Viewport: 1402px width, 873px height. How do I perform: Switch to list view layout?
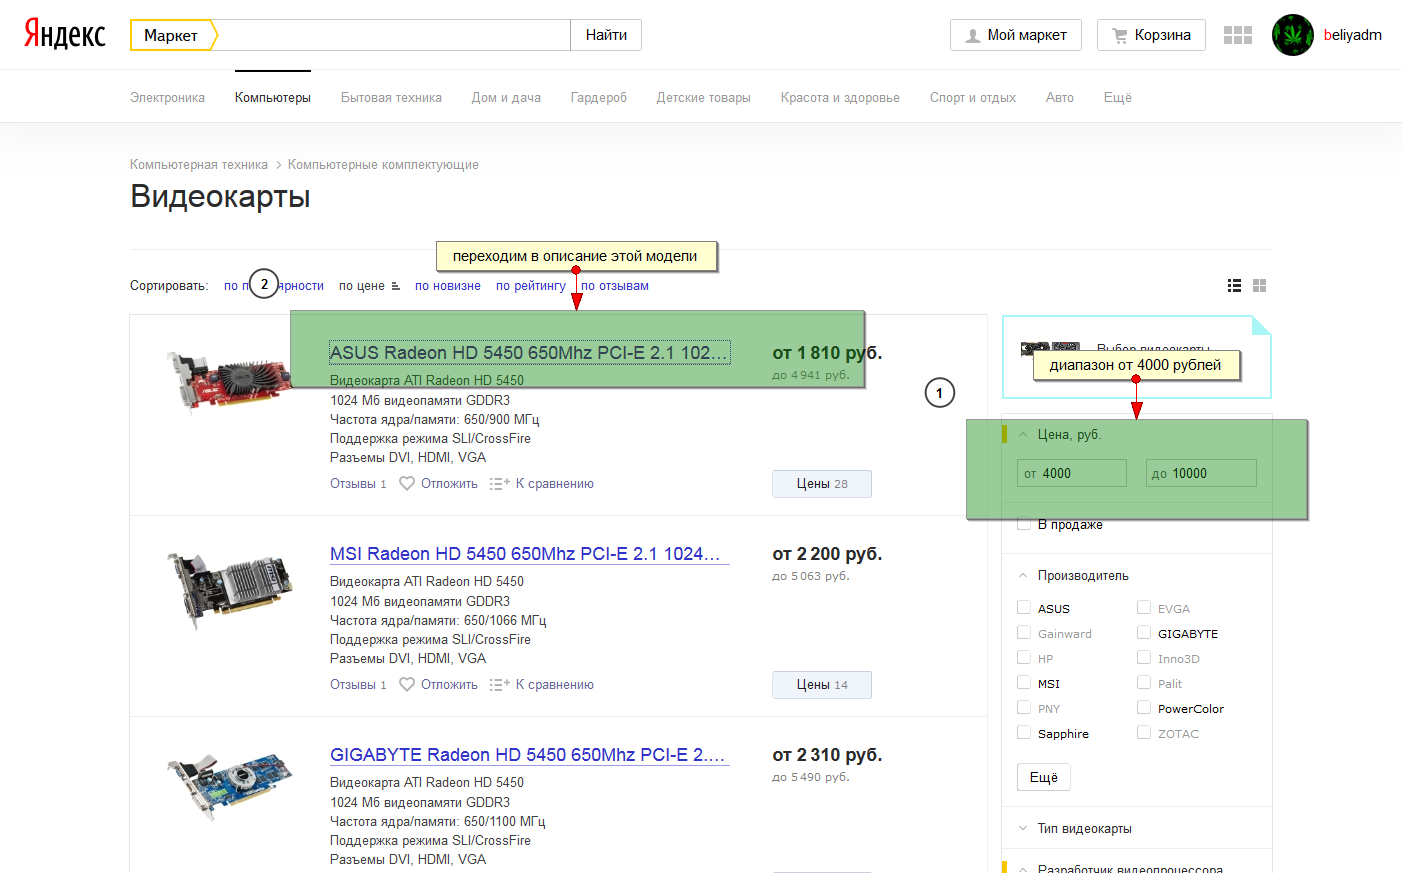[1235, 286]
